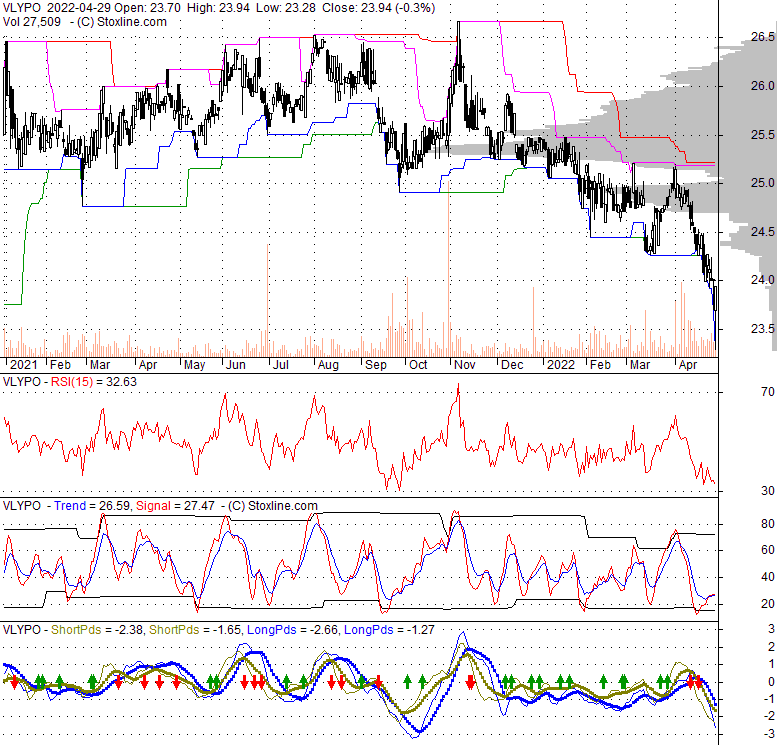Select the Jun label on the time axis
778x746 pixels.
[x=236, y=365]
